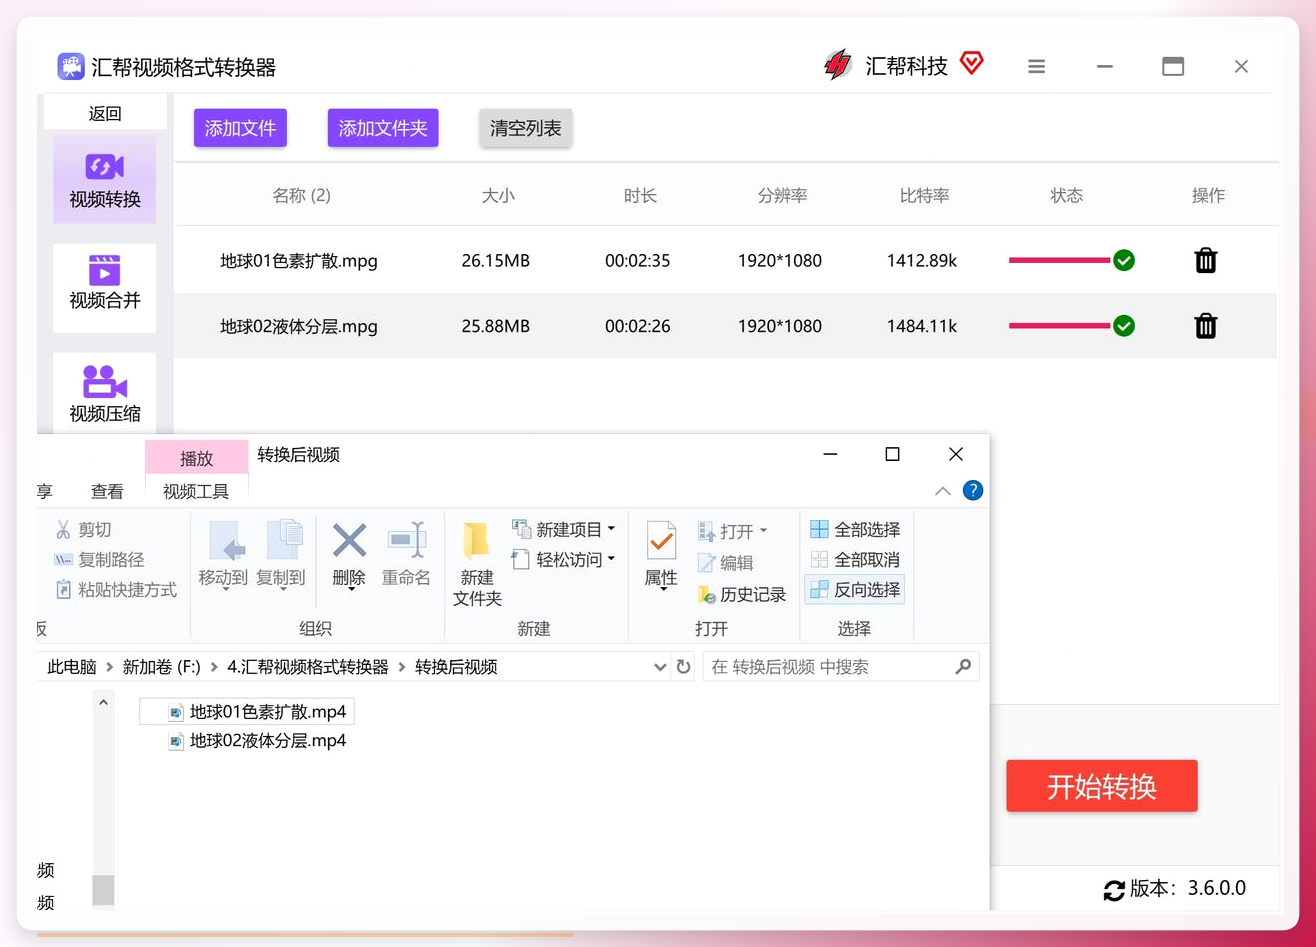Viewport: 1316px width, 947px height.
Task: Expand the 打开 dropdown in ribbon
Action: (763, 531)
